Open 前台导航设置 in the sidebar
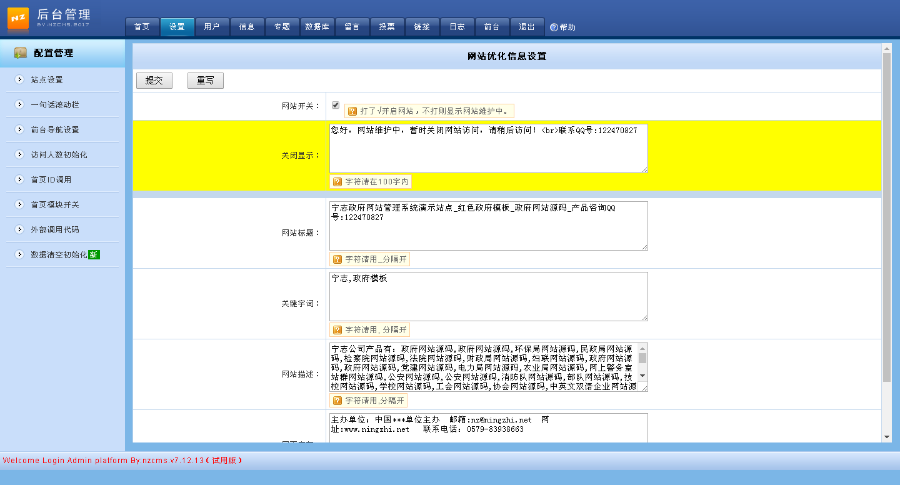The width and height of the screenshot is (900, 485). click(55, 130)
